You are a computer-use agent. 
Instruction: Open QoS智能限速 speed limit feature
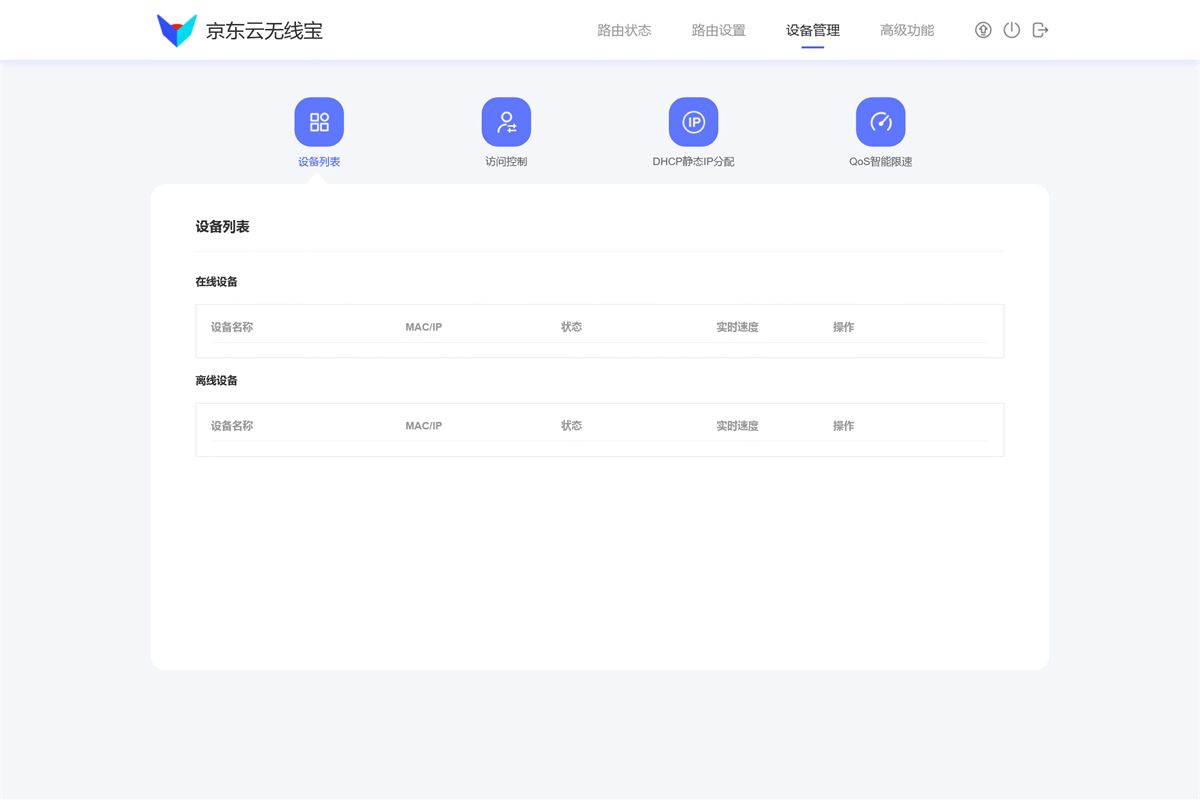(x=881, y=121)
